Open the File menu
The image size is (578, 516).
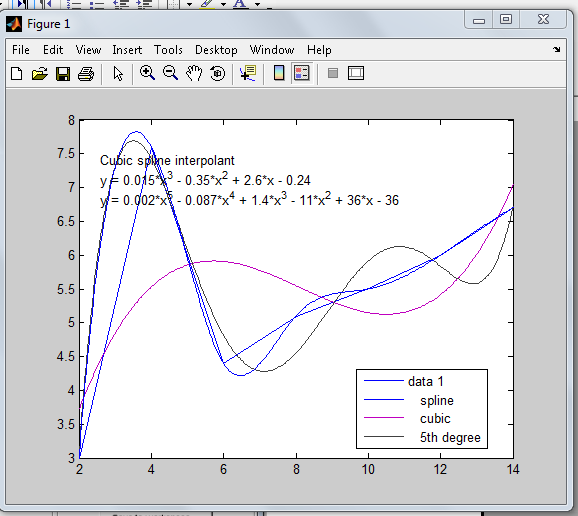(x=21, y=50)
